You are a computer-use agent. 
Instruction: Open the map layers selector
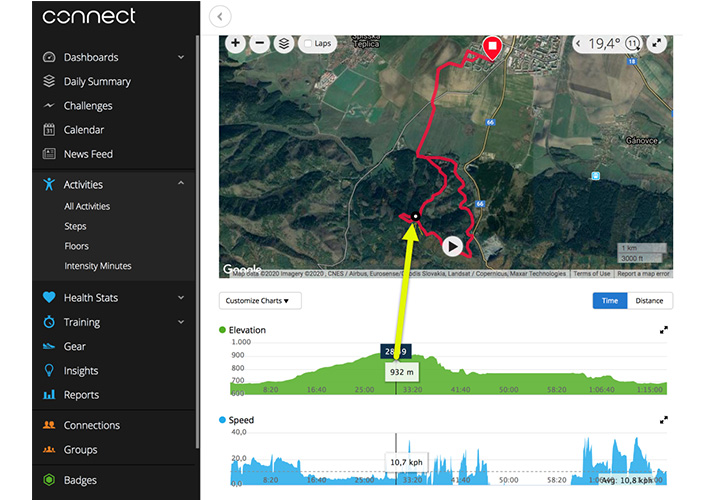click(x=285, y=43)
